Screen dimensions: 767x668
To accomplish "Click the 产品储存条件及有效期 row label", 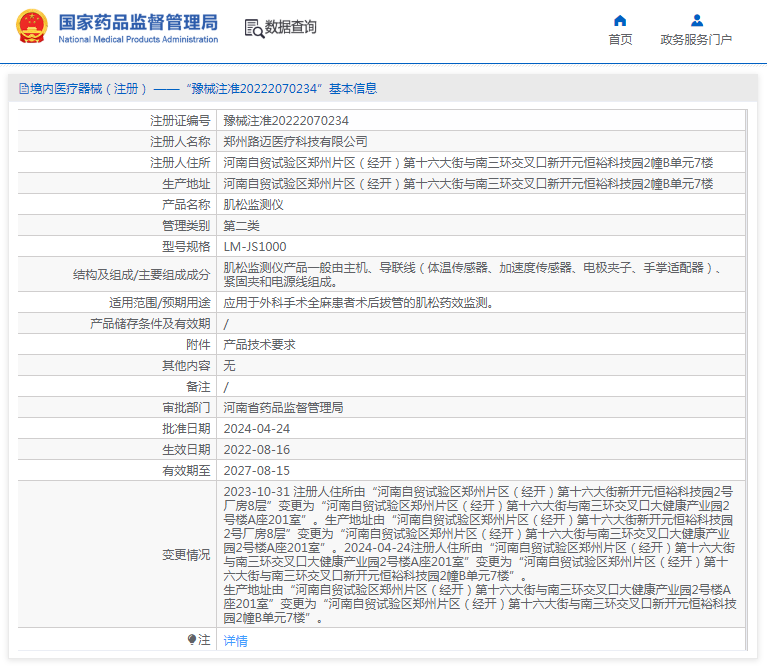I will (x=150, y=324).
